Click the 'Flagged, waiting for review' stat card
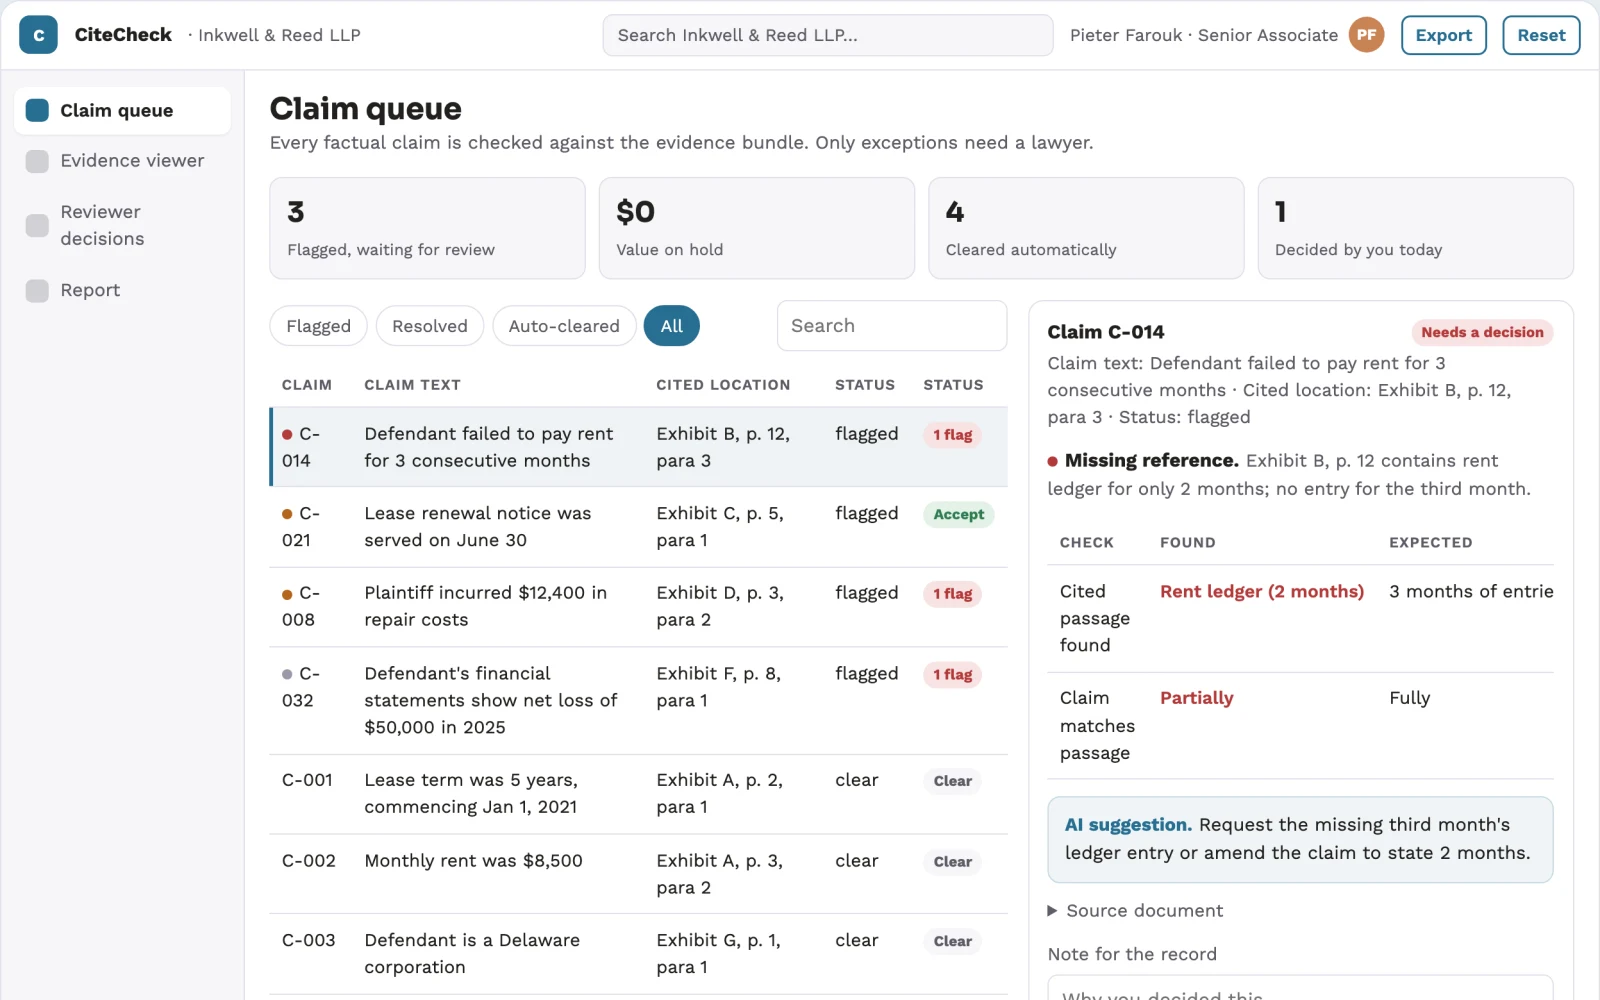 point(427,228)
